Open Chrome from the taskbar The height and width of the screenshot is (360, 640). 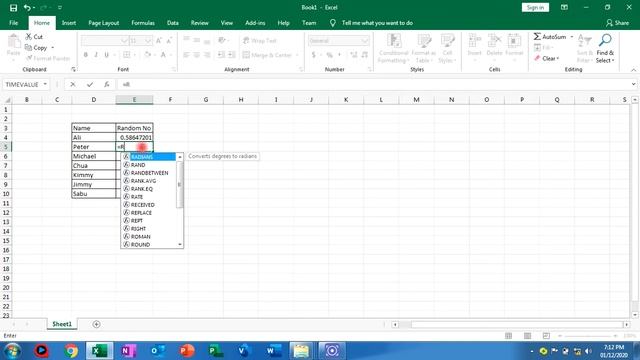(x=71, y=351)
